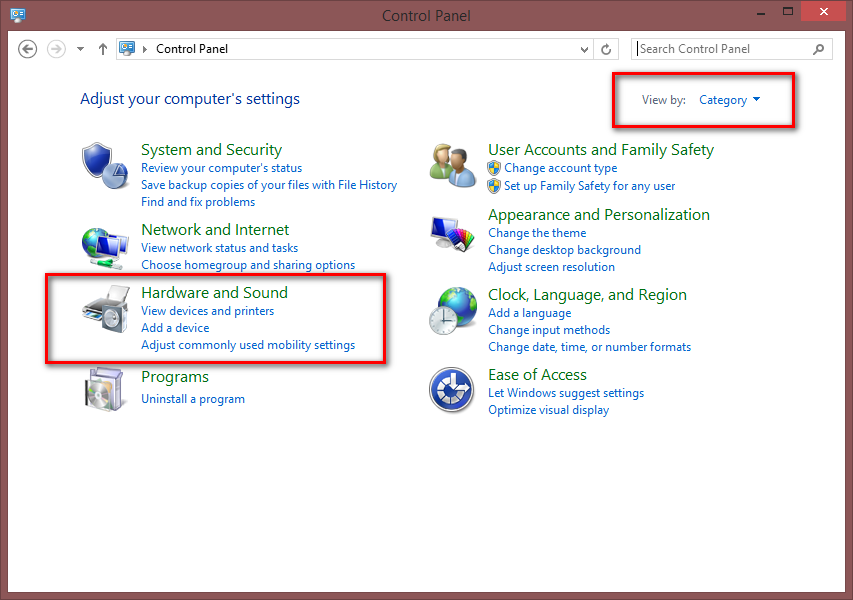Open the View by Category dropdown
This screenshot has height=600, width=853.
pyautogui.click(x=730, y=100)
